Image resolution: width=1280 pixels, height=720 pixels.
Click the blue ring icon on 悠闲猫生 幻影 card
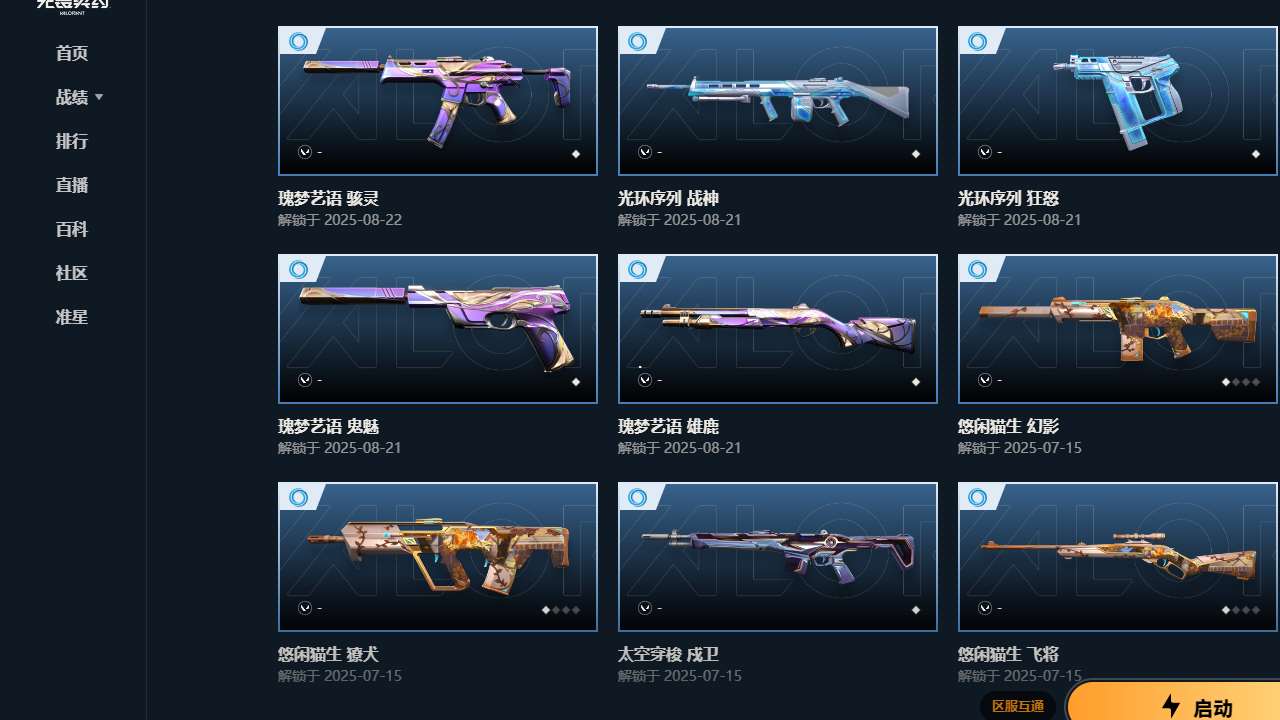tap(978, 270)
